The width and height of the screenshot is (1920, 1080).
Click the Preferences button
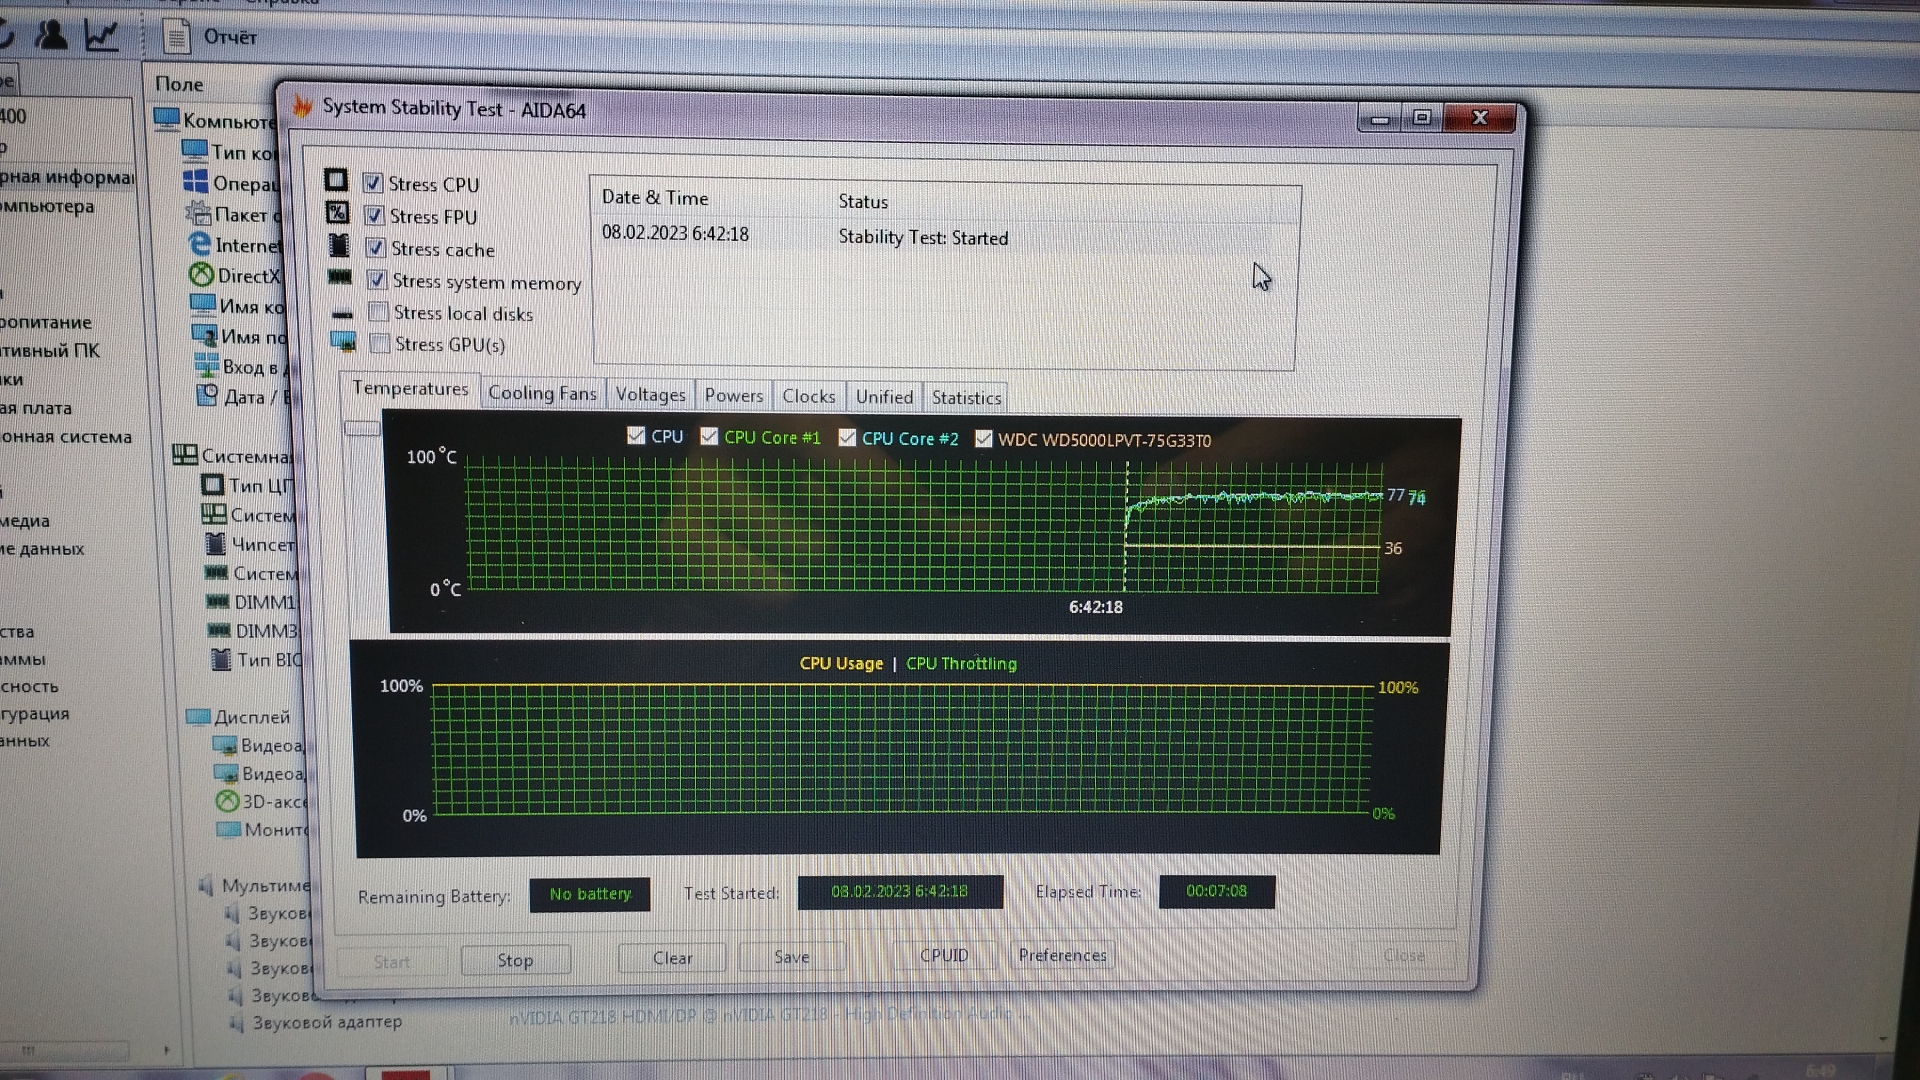1062,955
